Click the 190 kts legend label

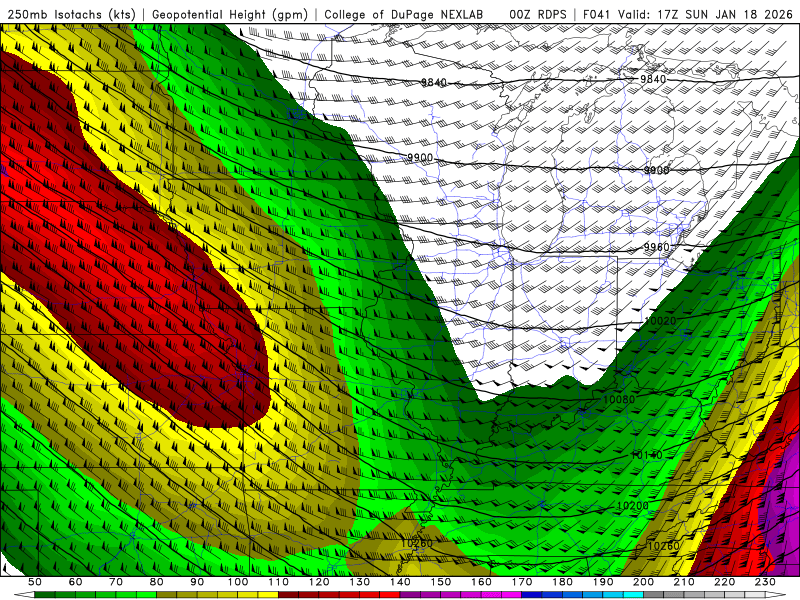point(603,582)
